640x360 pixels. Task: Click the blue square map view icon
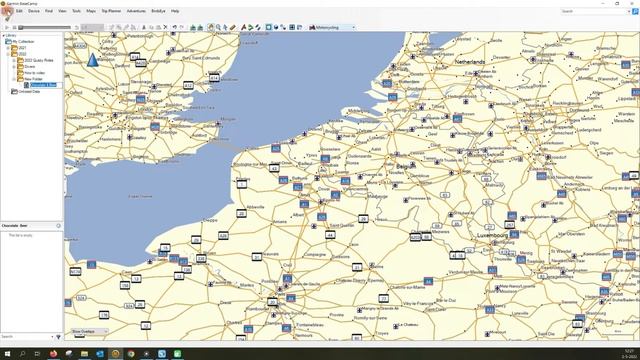pyautogui.click(x=269, y=27)
